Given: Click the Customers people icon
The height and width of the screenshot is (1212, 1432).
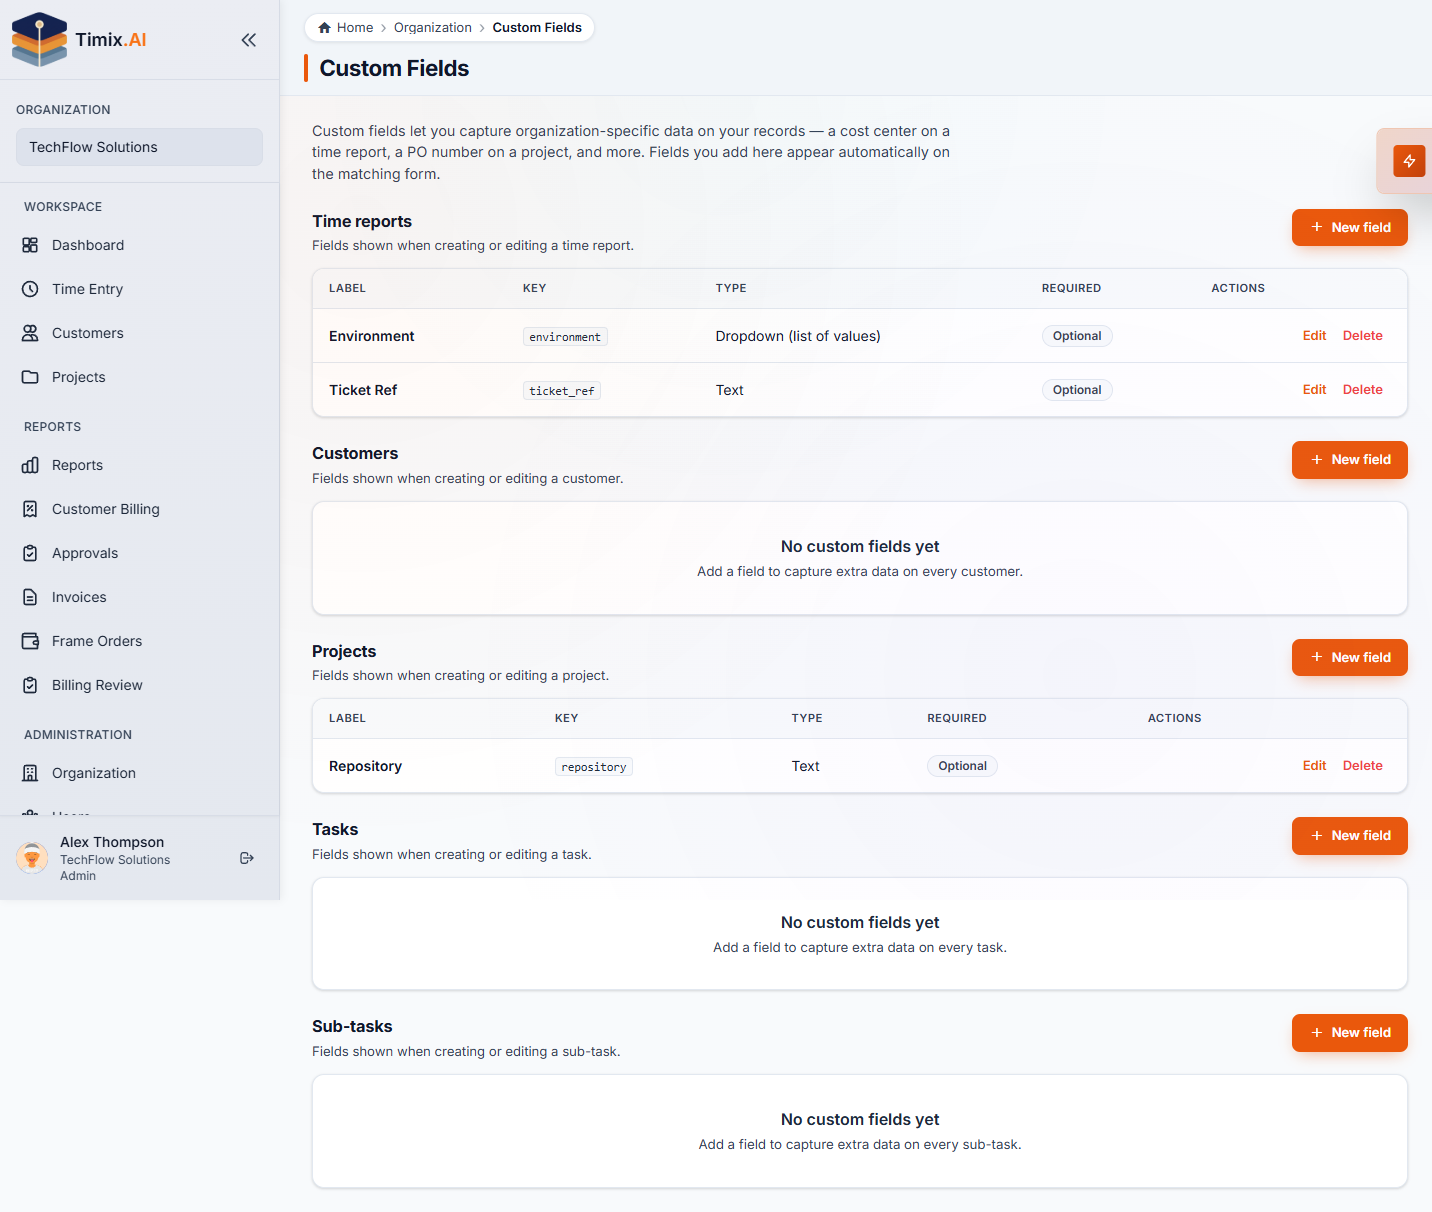Looking at the screenshot, I should [30, 333].
